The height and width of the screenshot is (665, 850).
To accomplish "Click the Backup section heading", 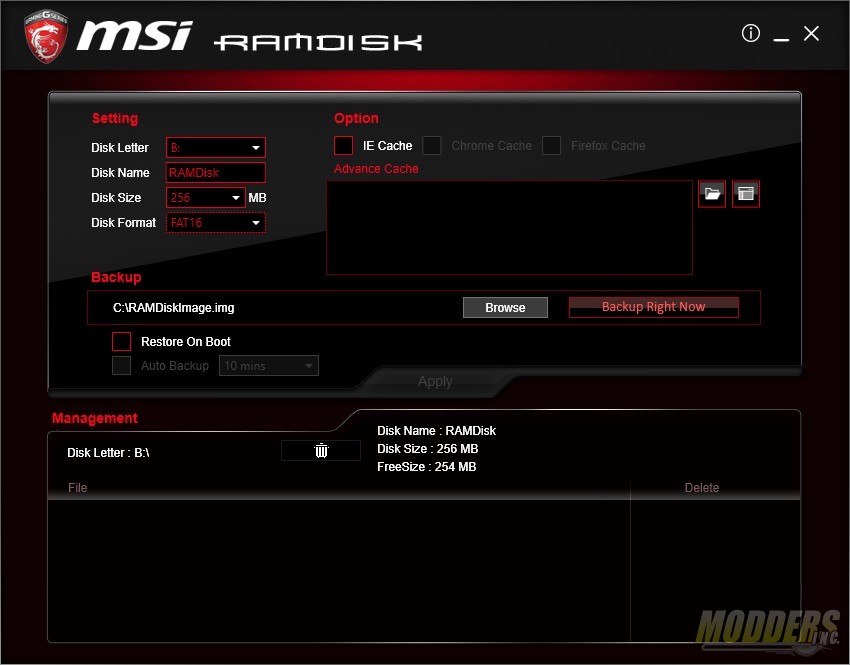I will tap(116, 277).
